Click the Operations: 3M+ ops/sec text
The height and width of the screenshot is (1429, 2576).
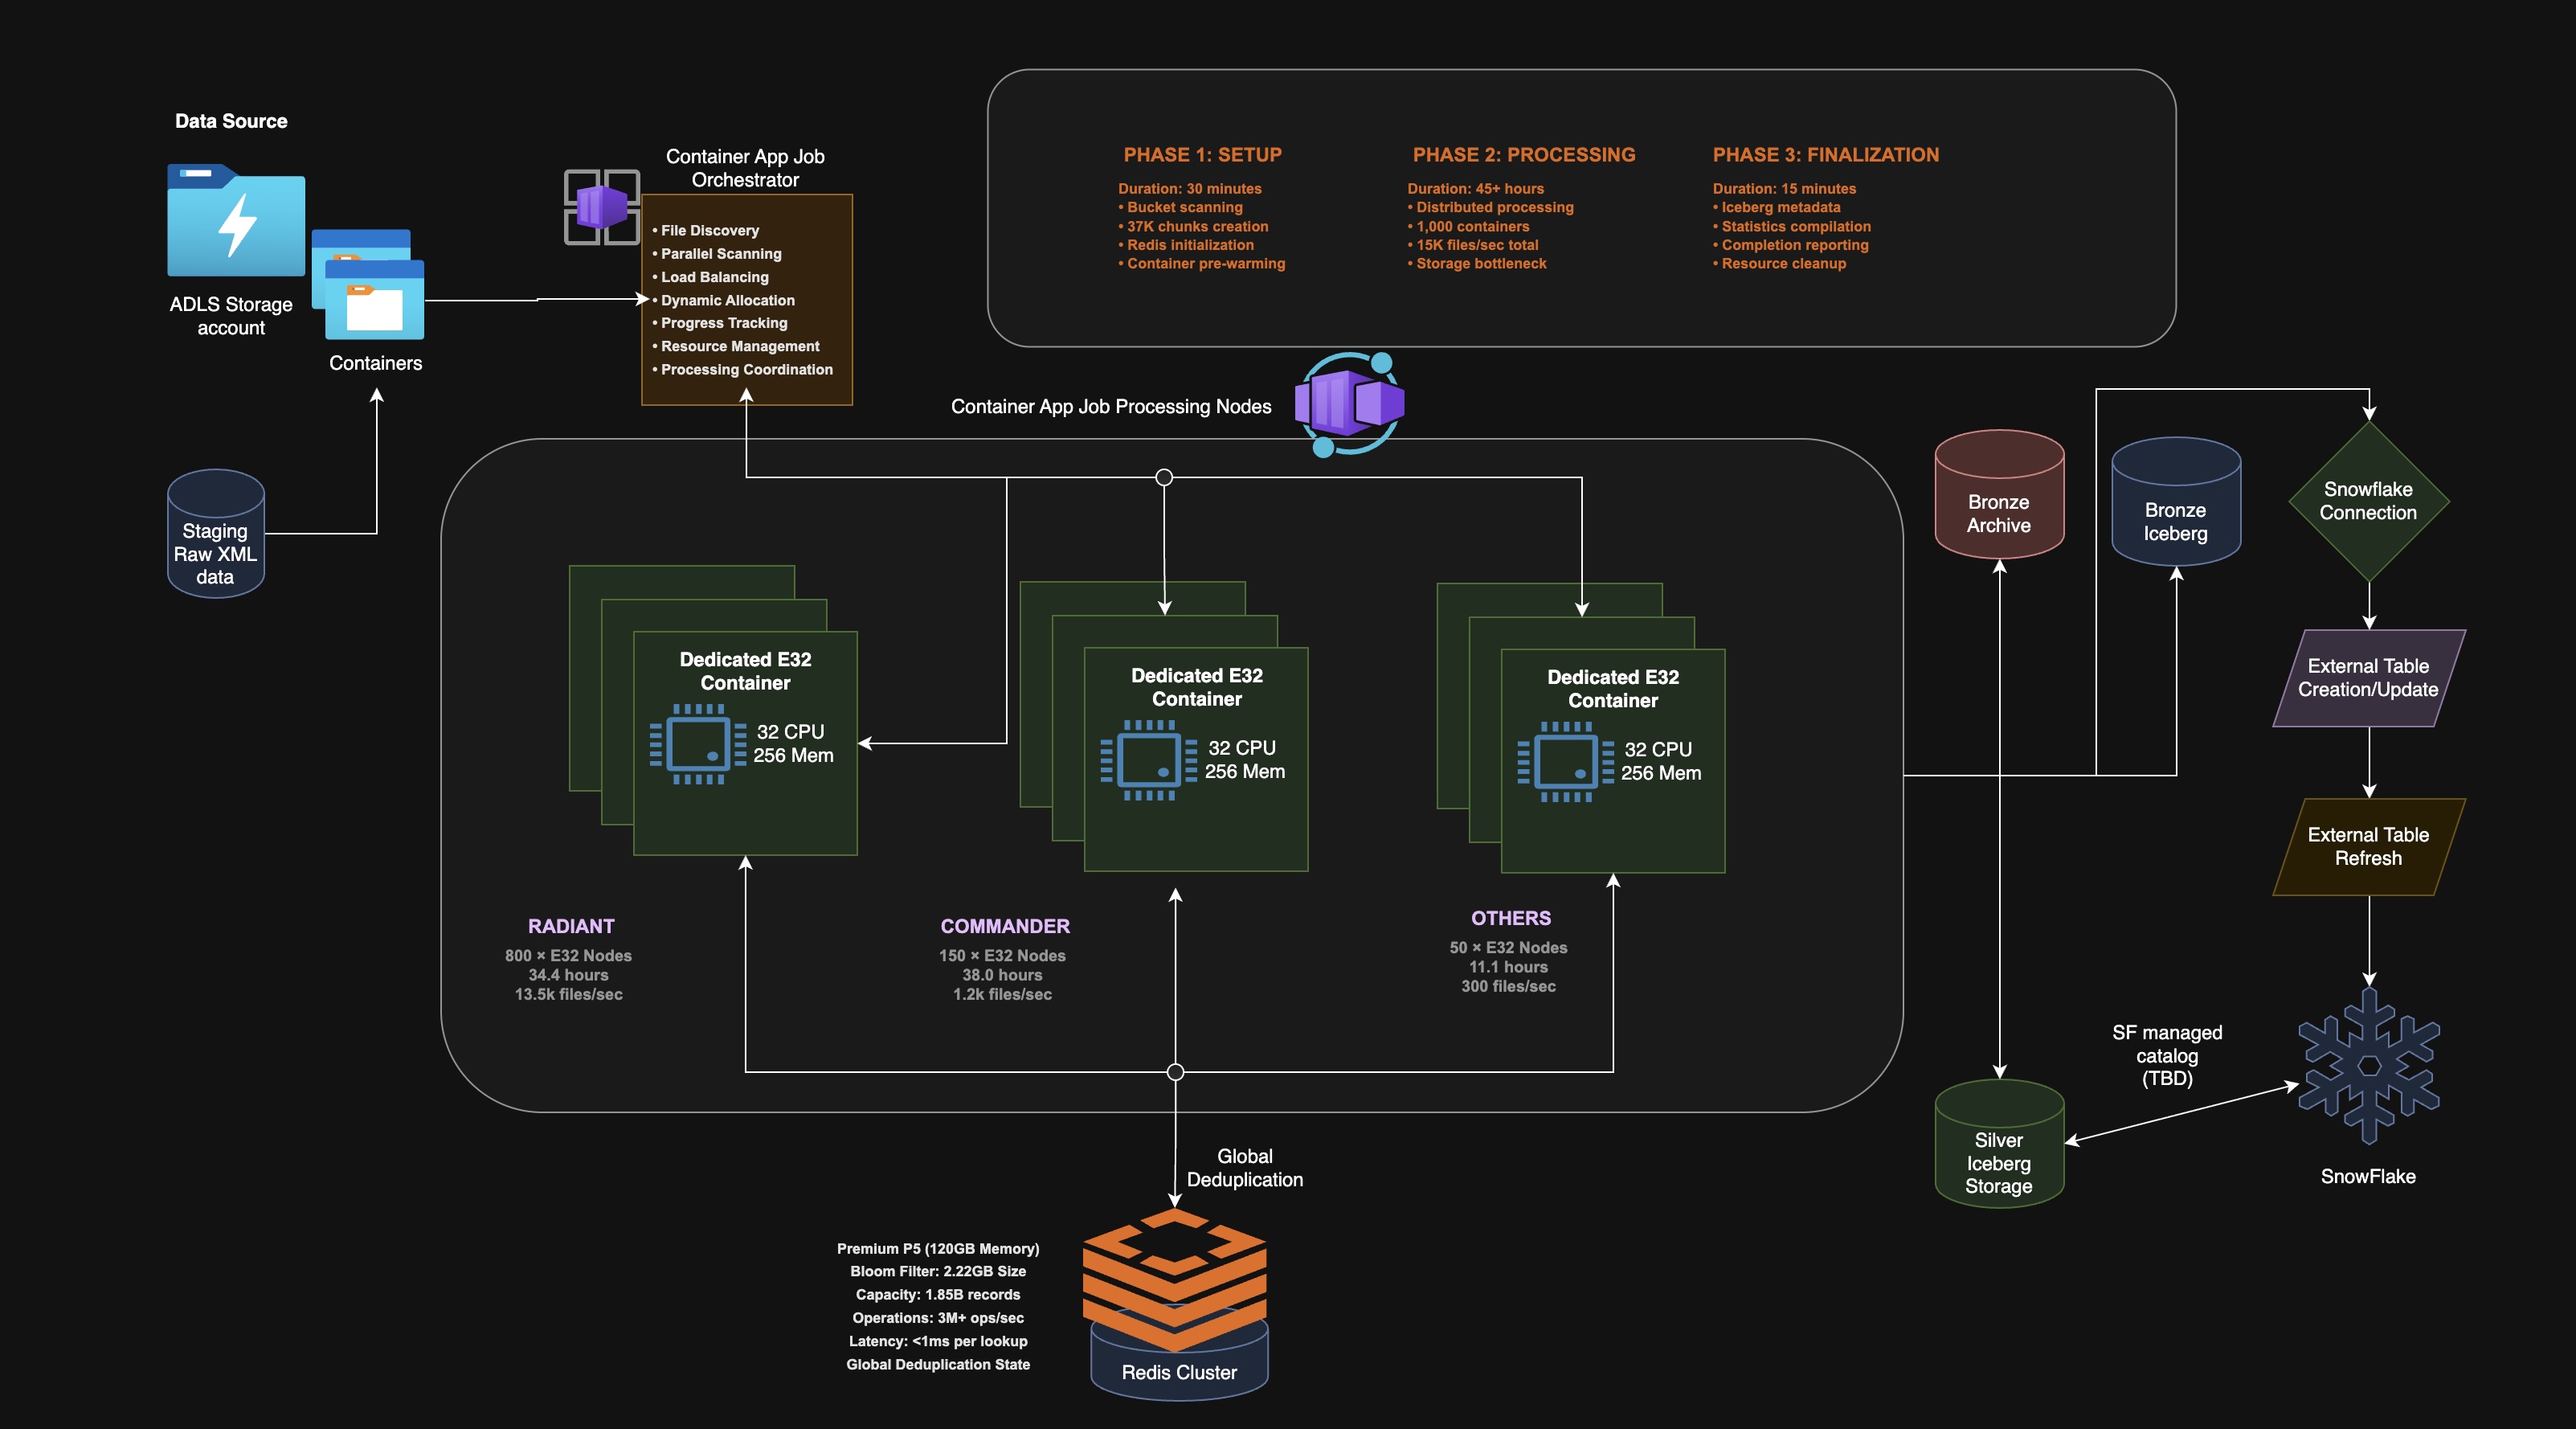tap(938, 1318)
